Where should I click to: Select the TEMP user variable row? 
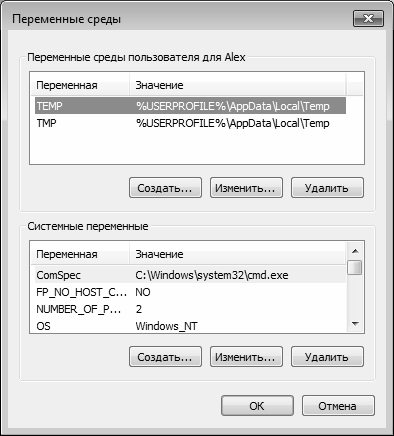pos(190,106)
